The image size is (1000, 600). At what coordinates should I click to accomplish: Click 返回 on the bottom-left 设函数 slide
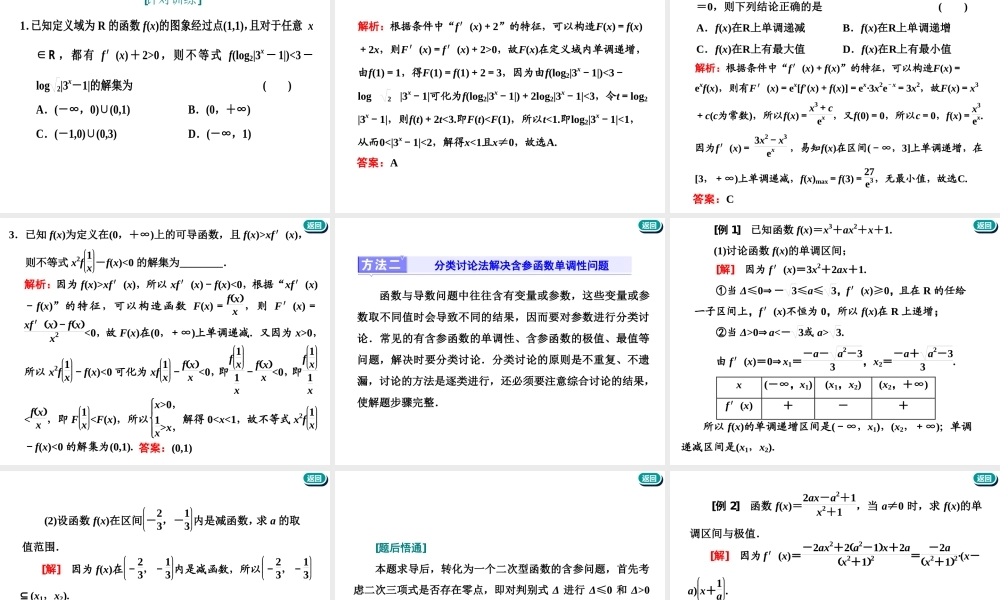pyautogui.click(x=315, y=479)
